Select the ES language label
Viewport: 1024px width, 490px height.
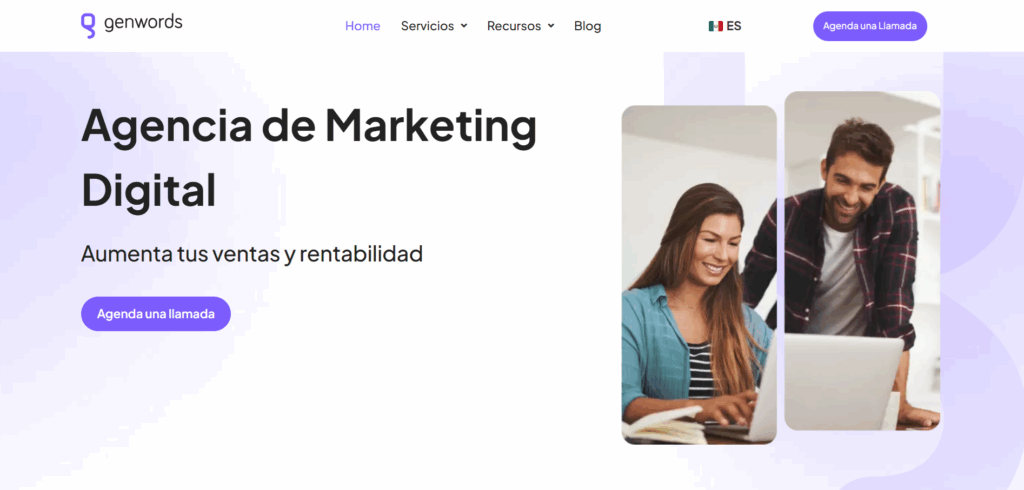point(733,26)
